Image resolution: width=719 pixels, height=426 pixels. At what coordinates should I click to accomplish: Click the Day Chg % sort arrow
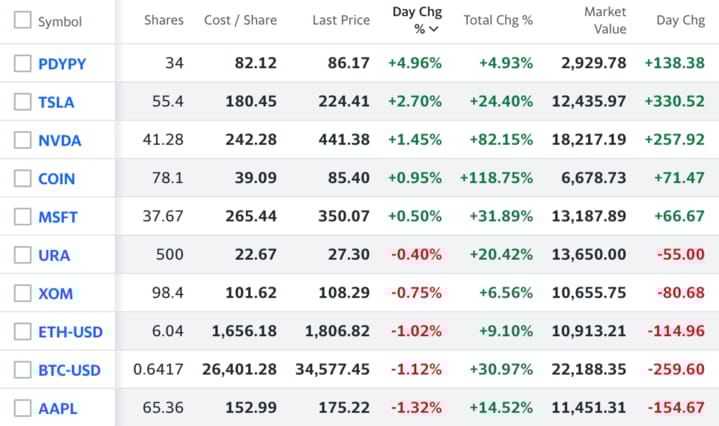click(433, 29)
